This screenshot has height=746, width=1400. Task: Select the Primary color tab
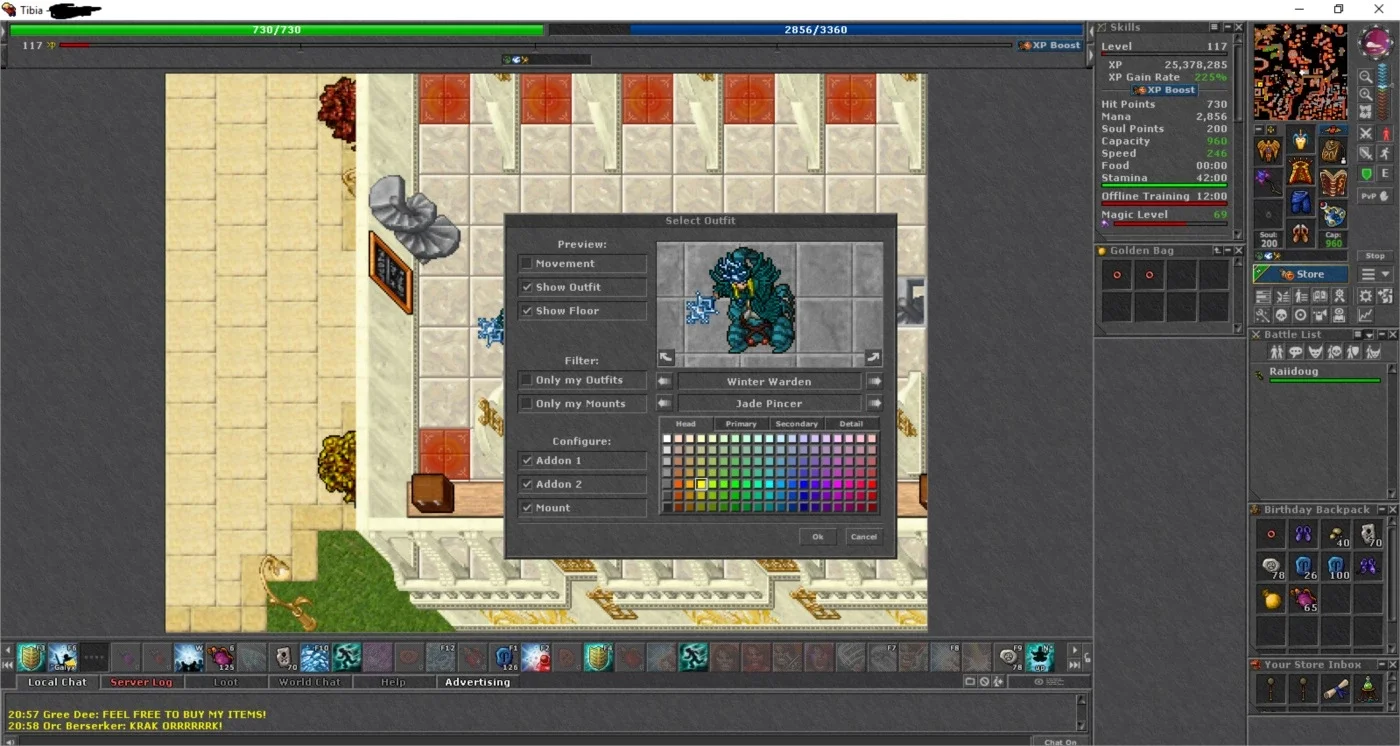[741, 424]
